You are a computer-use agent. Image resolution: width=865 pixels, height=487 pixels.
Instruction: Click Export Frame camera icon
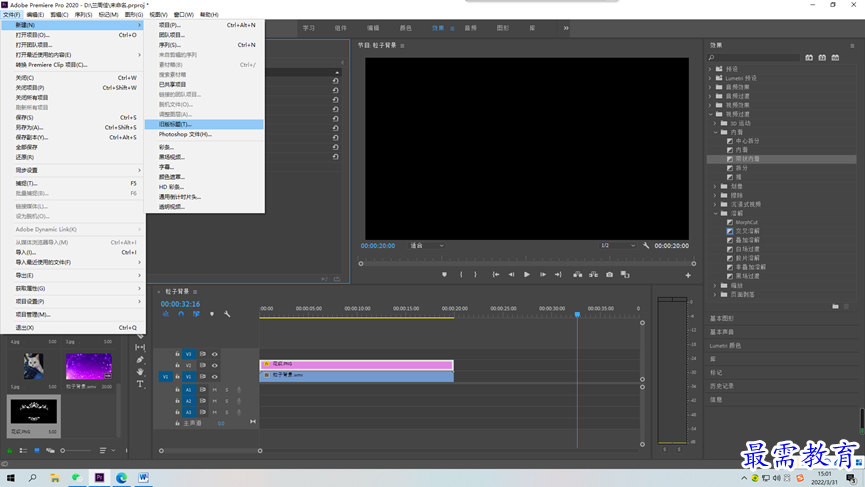[610, 275]
